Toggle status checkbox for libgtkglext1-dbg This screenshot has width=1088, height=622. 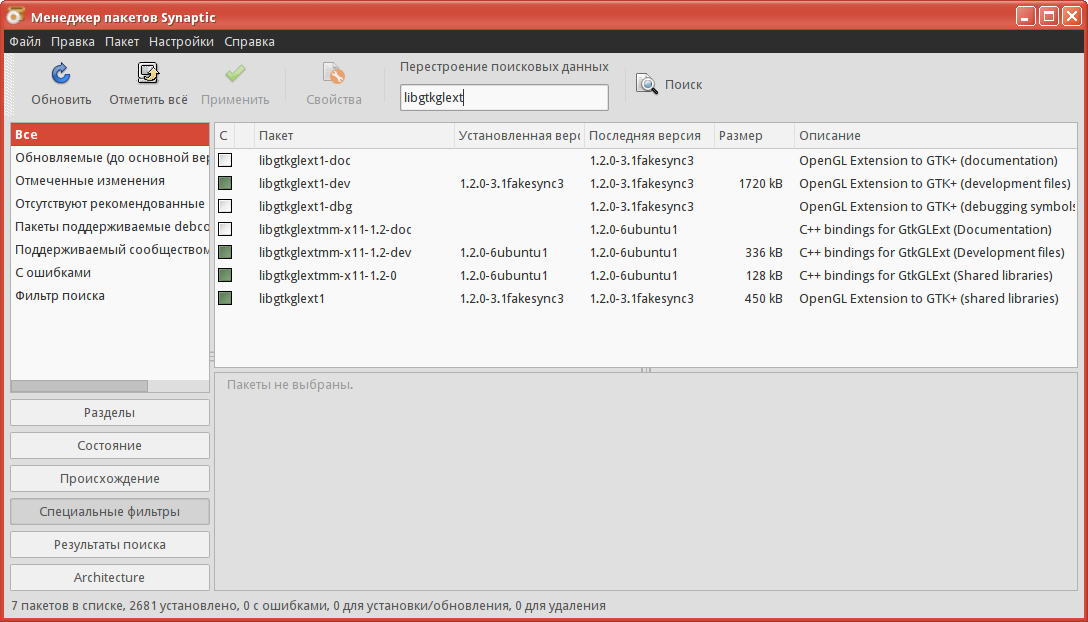coord(225,206)
